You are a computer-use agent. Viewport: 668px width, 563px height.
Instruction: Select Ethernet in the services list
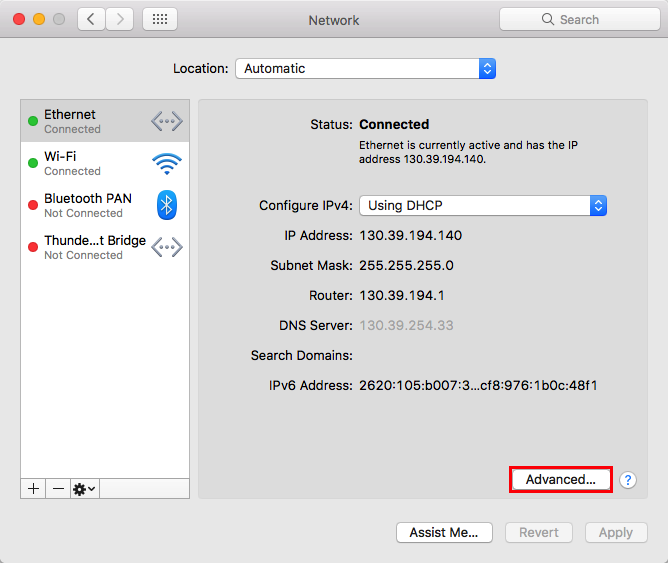[x=105, y=121]
